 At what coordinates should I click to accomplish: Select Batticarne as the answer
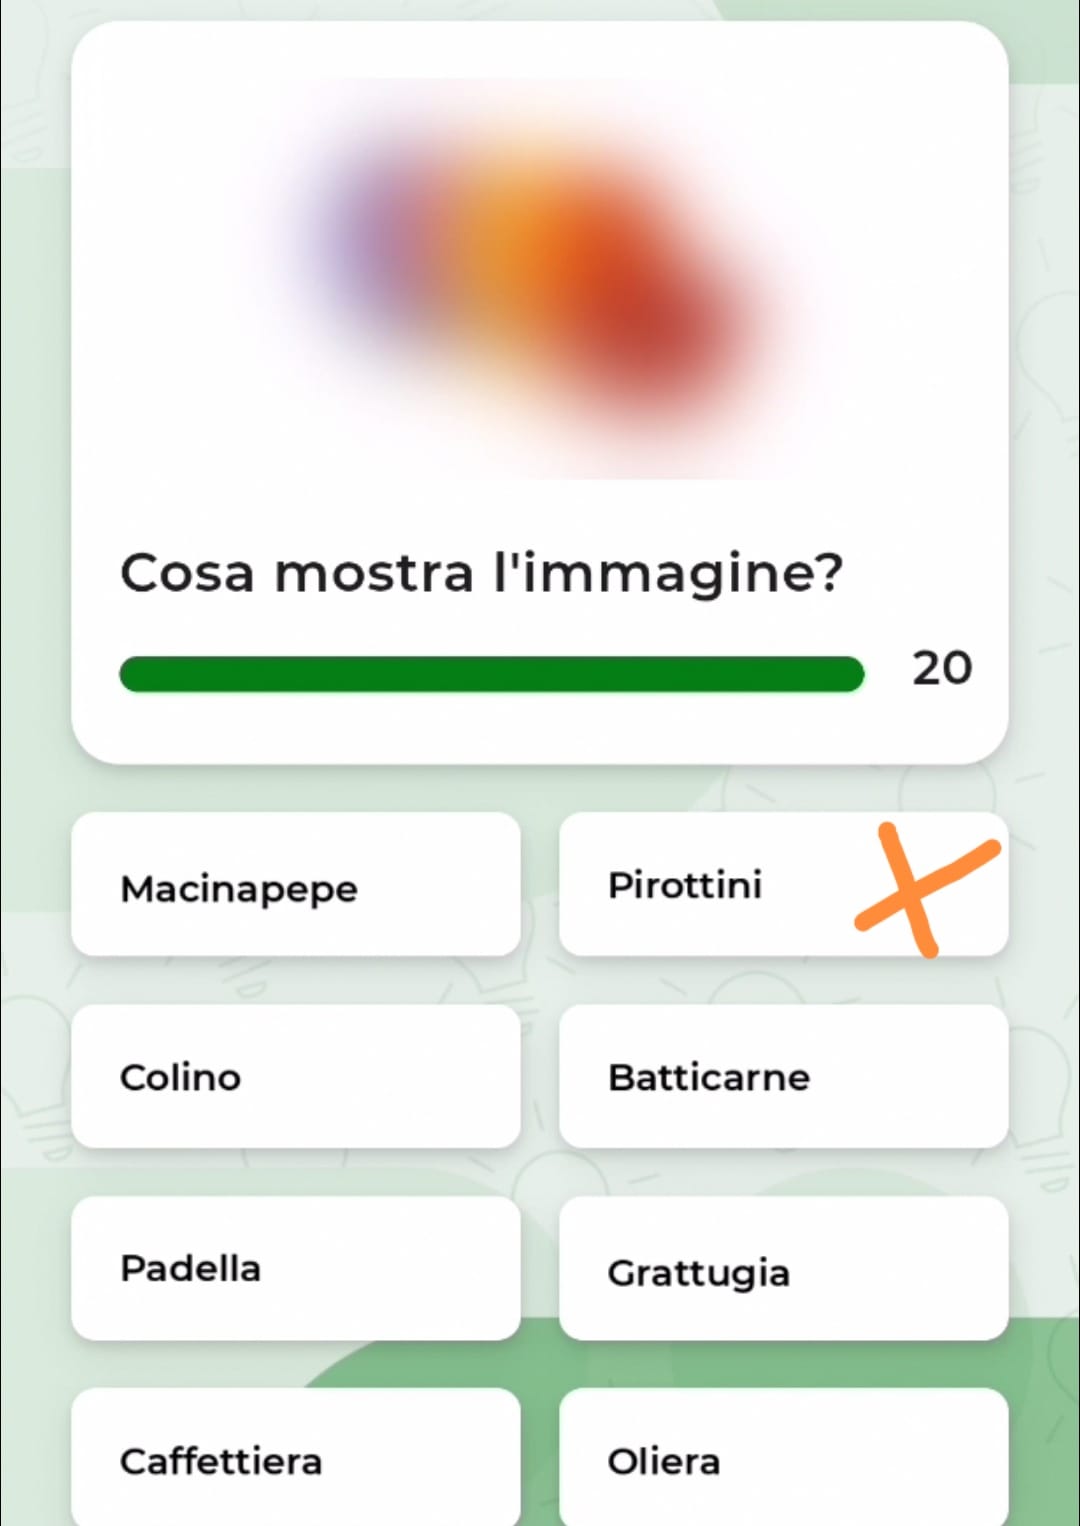tap(783, 1076)
